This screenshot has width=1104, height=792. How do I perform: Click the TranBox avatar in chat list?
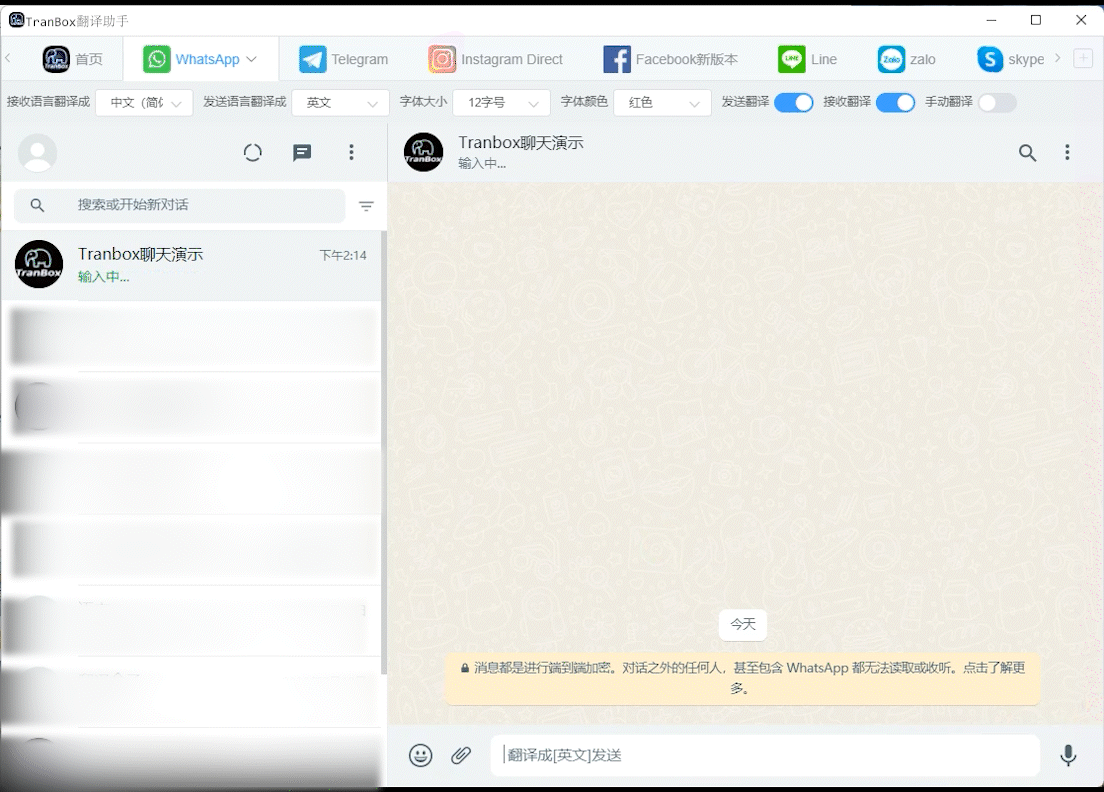click(39, 265)
